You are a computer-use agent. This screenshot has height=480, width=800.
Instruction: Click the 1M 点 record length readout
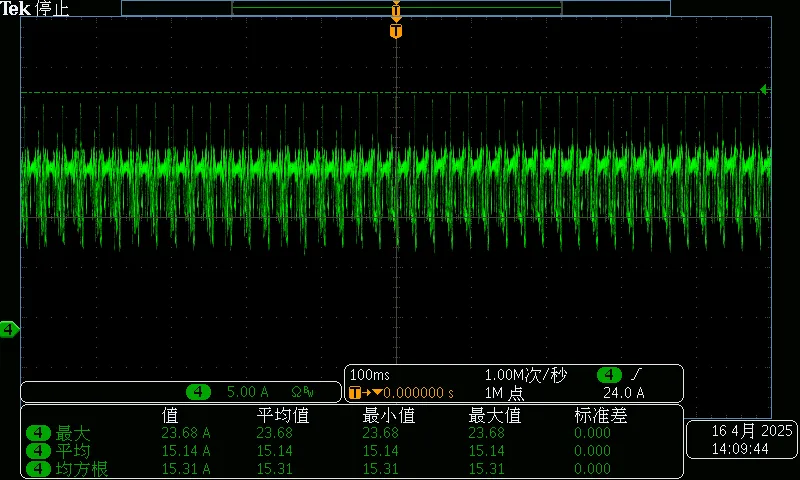(x=504, y=393)
